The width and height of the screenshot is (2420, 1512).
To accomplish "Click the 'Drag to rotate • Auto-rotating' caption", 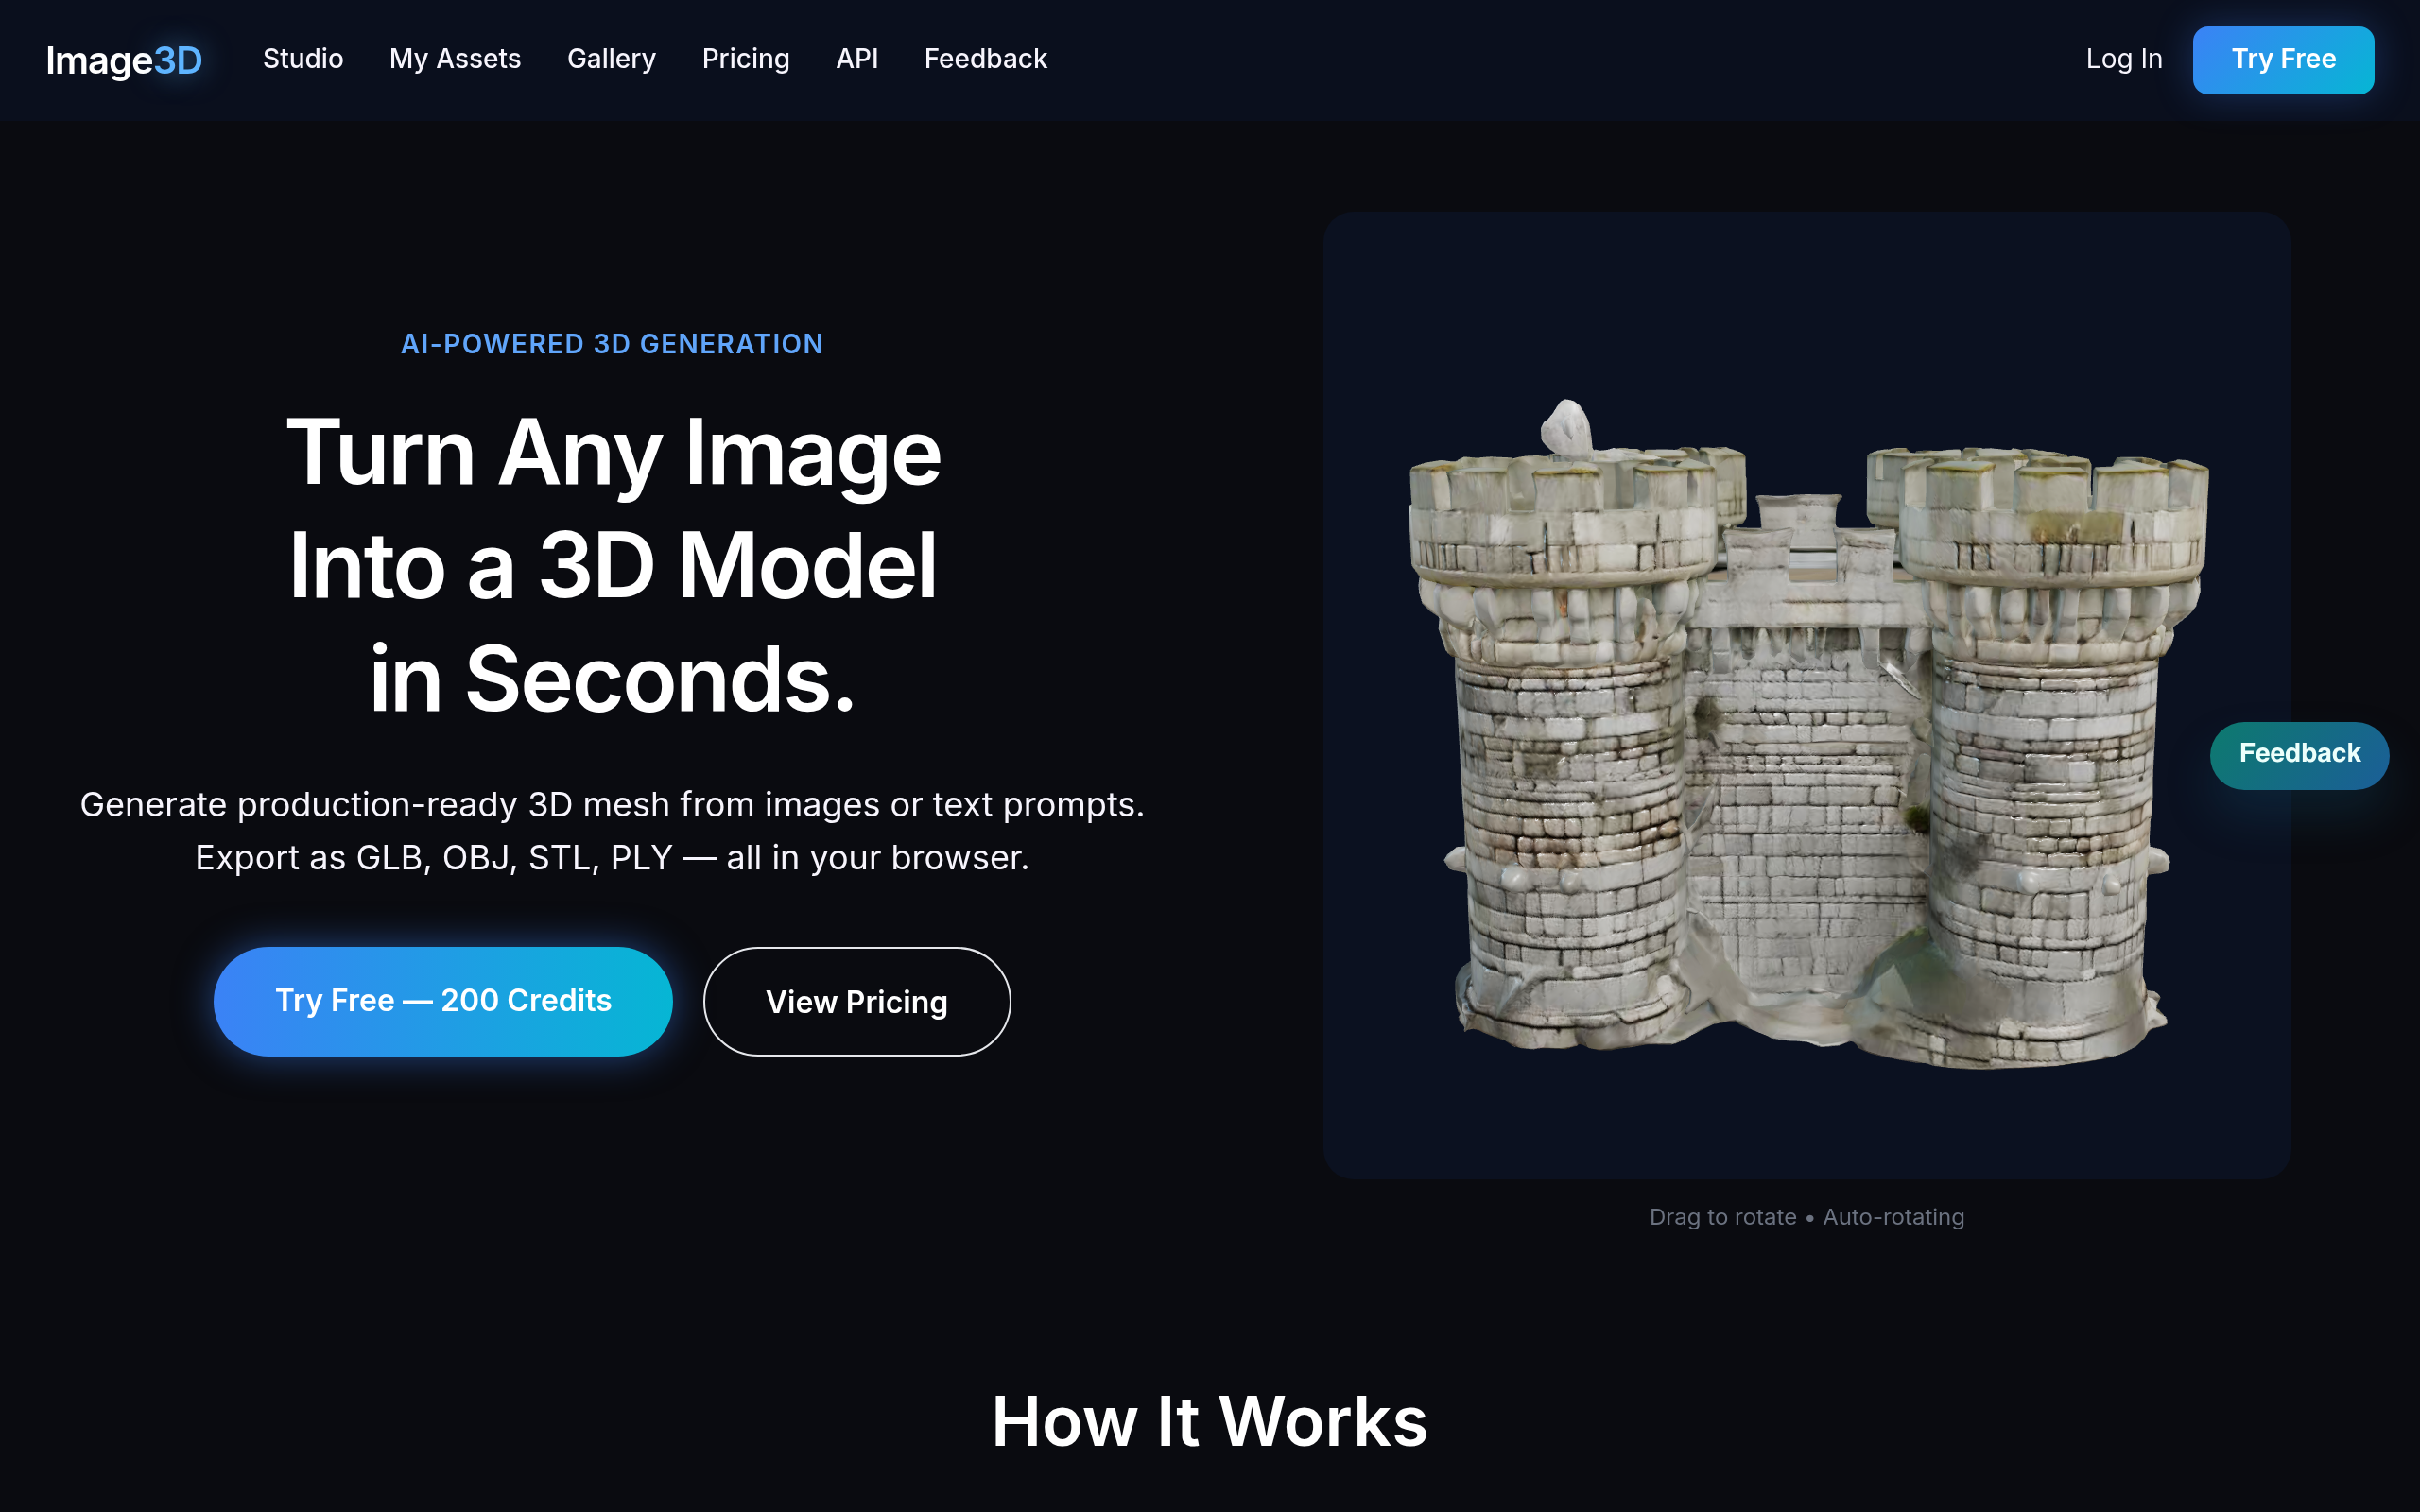I will tap(1807, 1217).
